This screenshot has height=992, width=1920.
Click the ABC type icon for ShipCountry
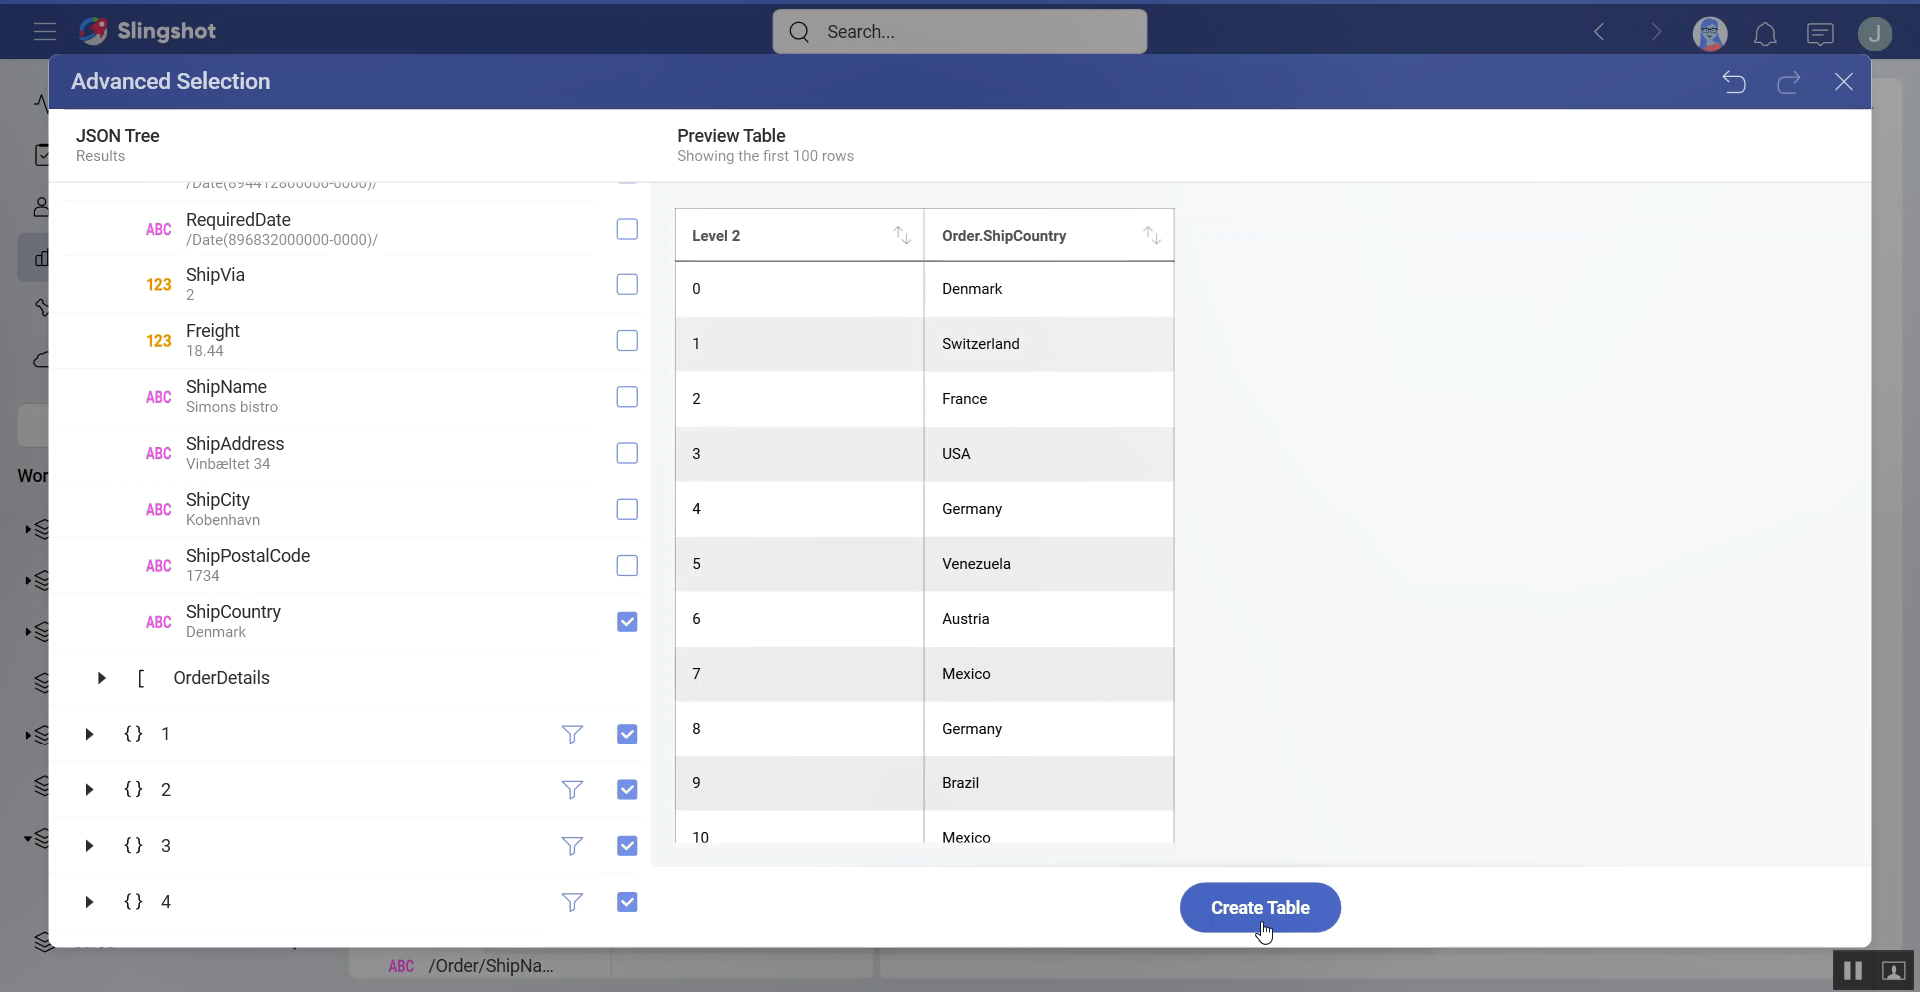[x=159, y=622]
